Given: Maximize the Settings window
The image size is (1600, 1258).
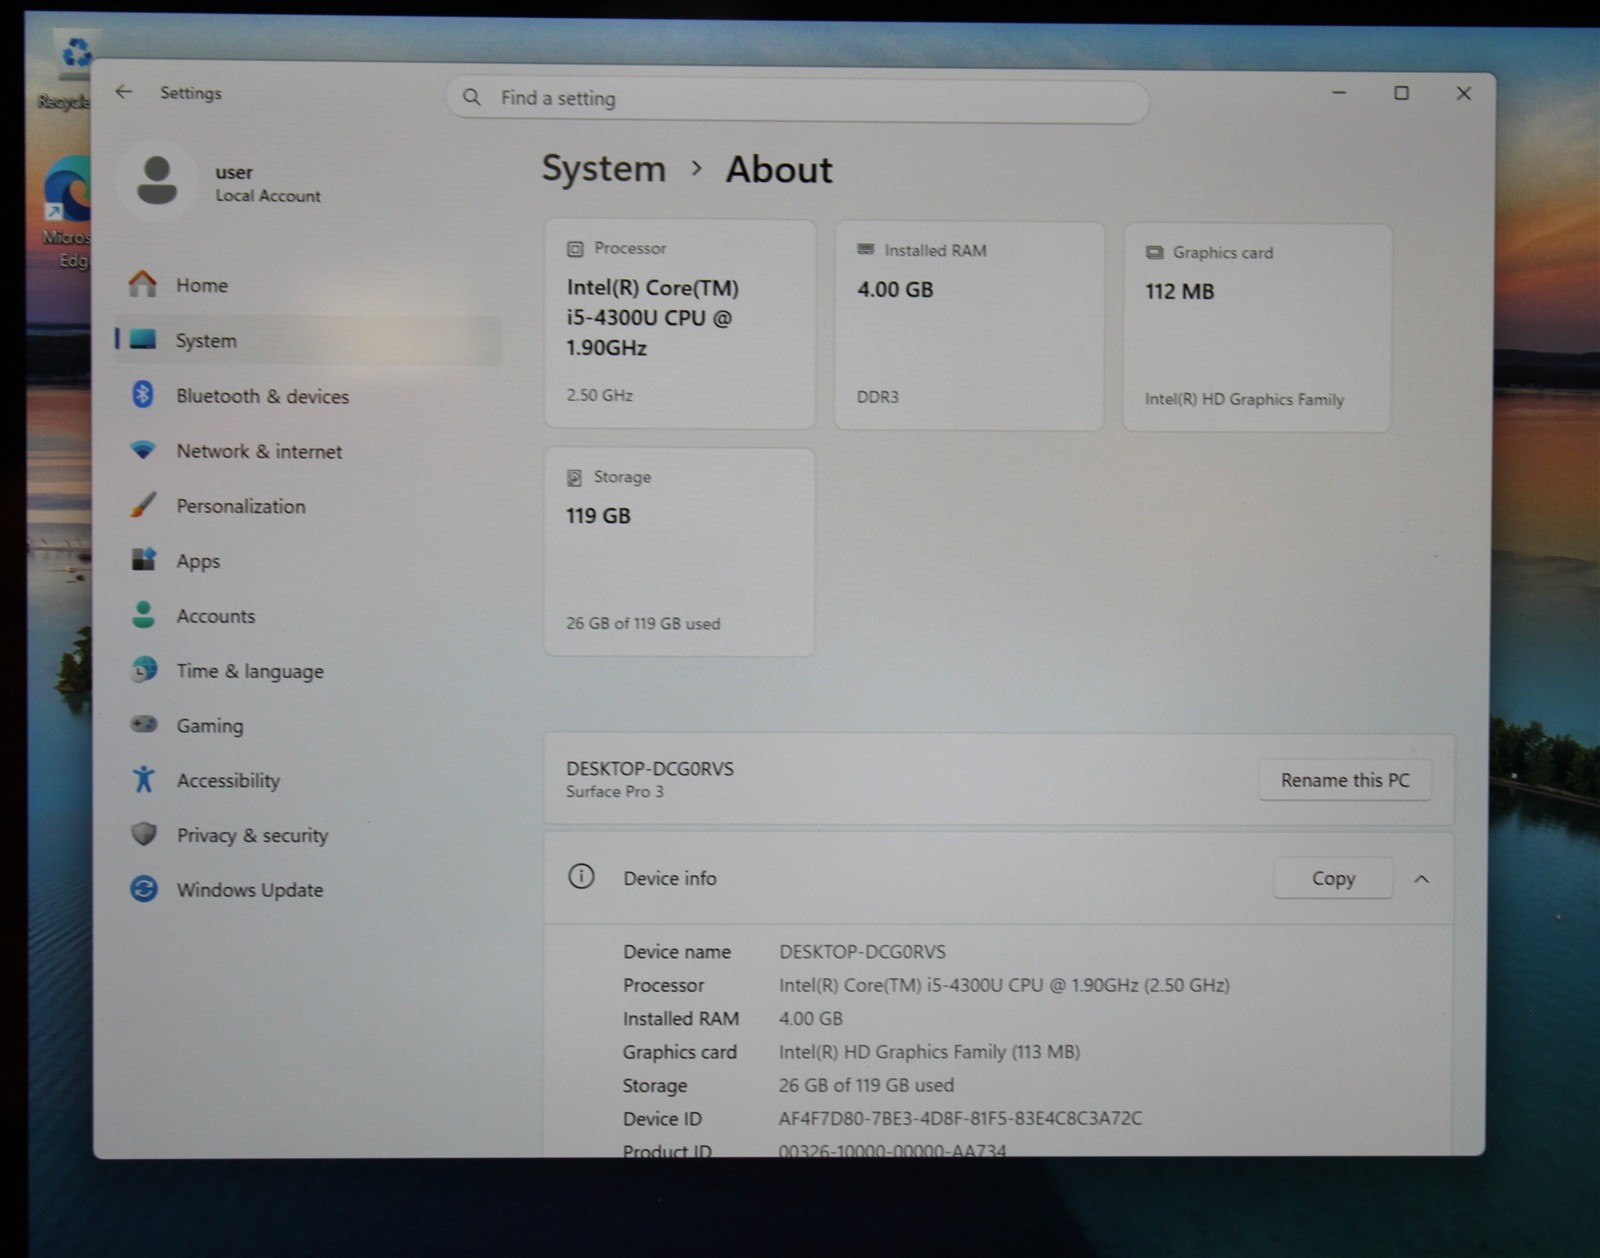Looking at the screenshot, I should (x=1402, y=93).
